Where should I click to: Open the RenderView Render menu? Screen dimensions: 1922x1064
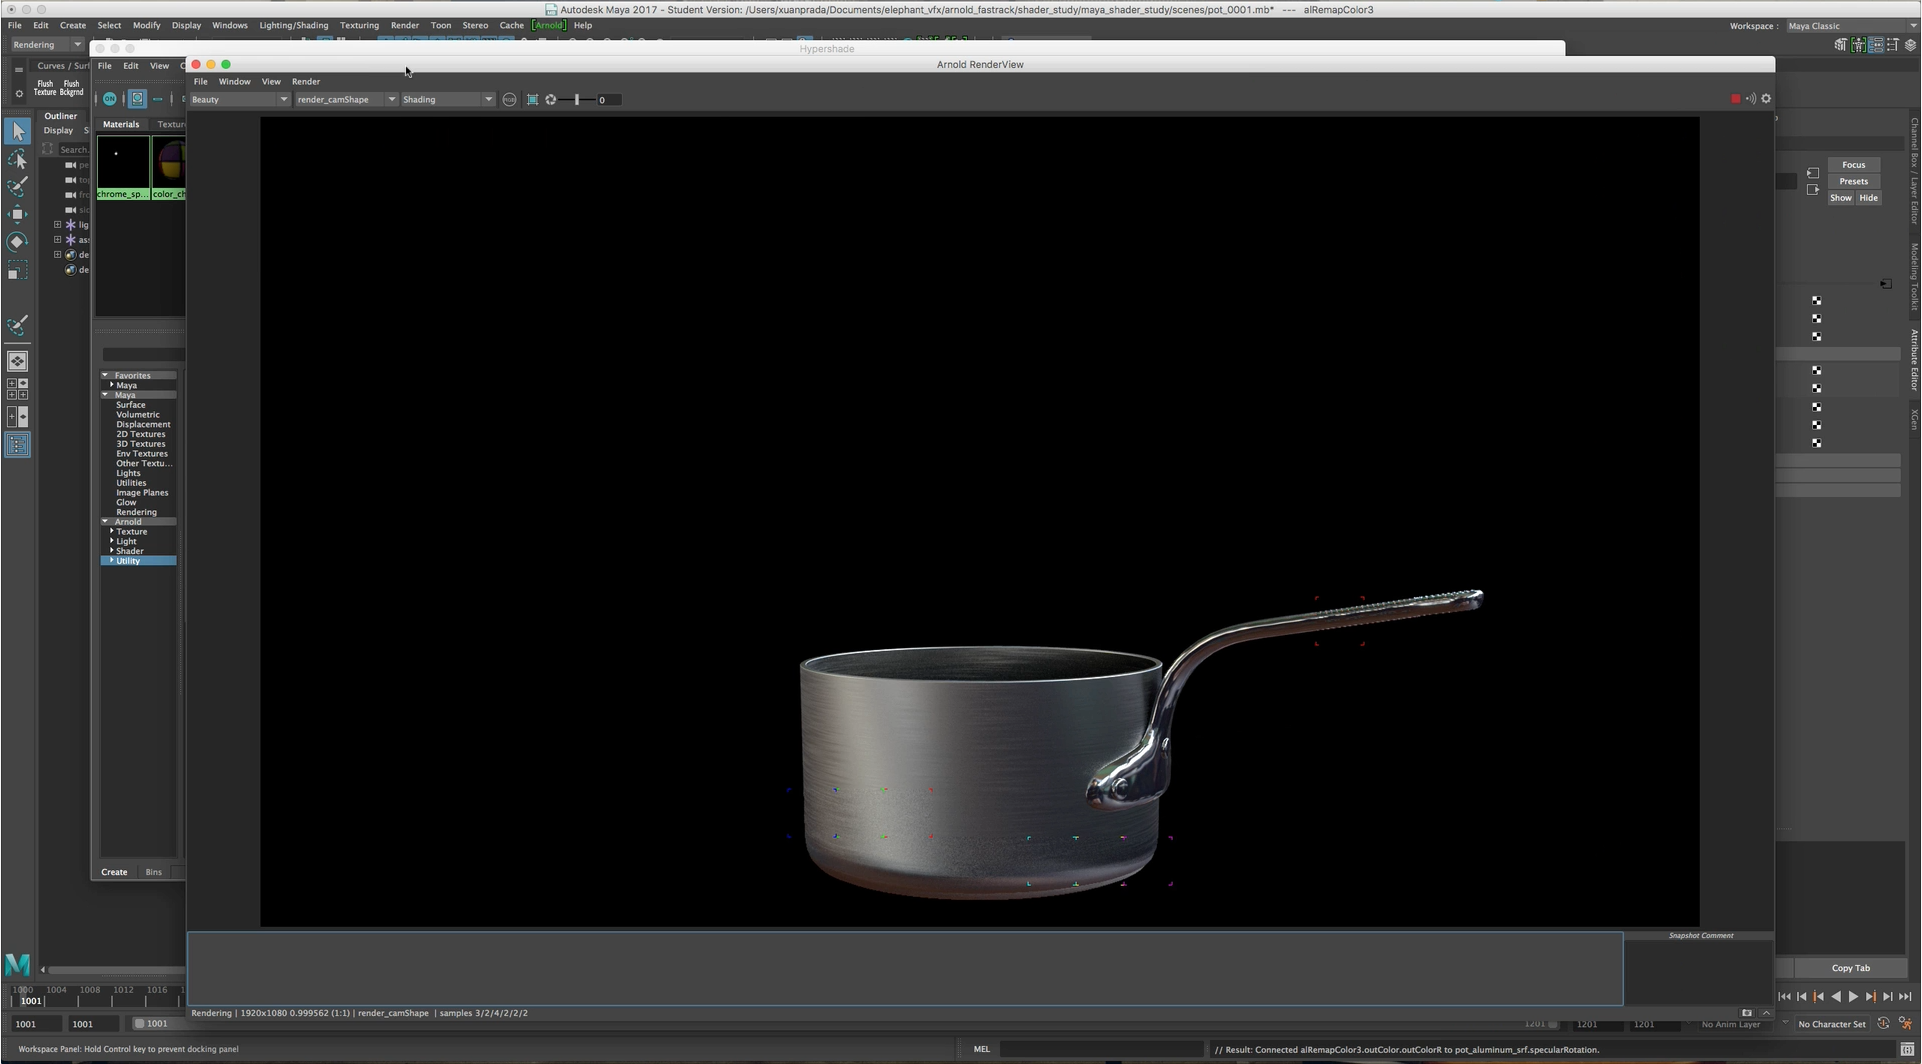click(306, 82)
